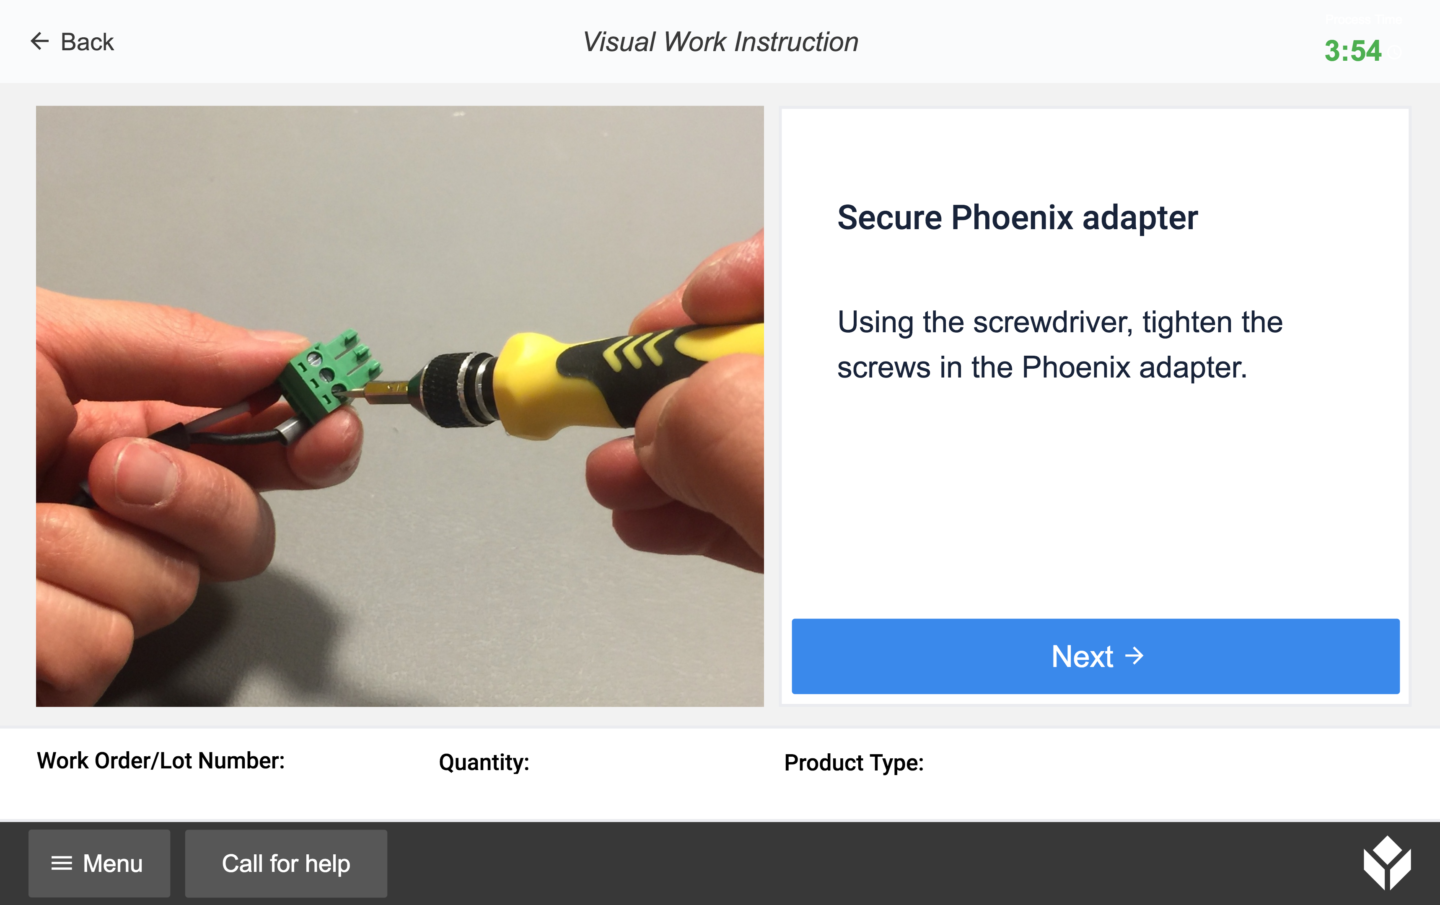Image resolution: width=1440 pixels, height=905 pixels.
Task: Select the Menu button's three-line icon
Action: (62, 863)
